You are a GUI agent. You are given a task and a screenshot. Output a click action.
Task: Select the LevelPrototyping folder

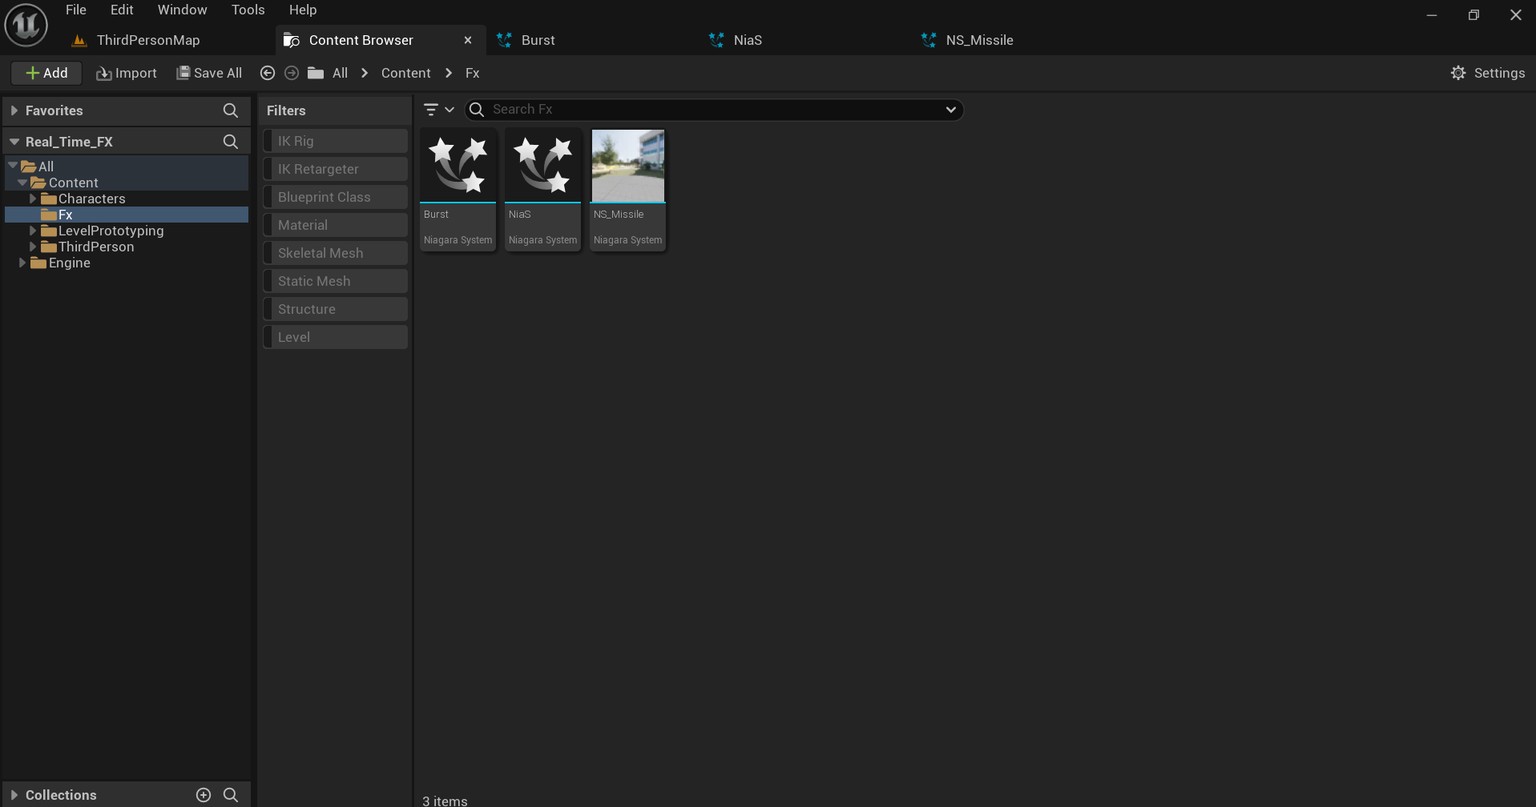click(110, 230)
